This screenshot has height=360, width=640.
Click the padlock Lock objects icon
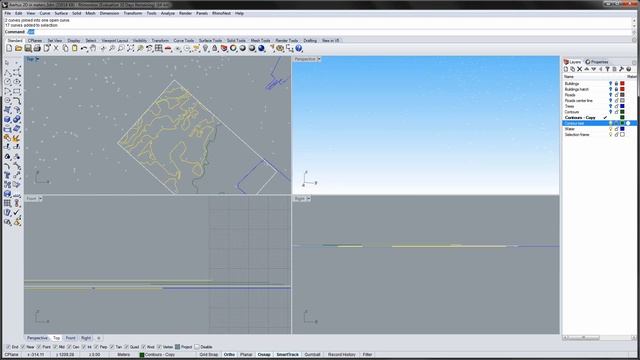(215, 48)
